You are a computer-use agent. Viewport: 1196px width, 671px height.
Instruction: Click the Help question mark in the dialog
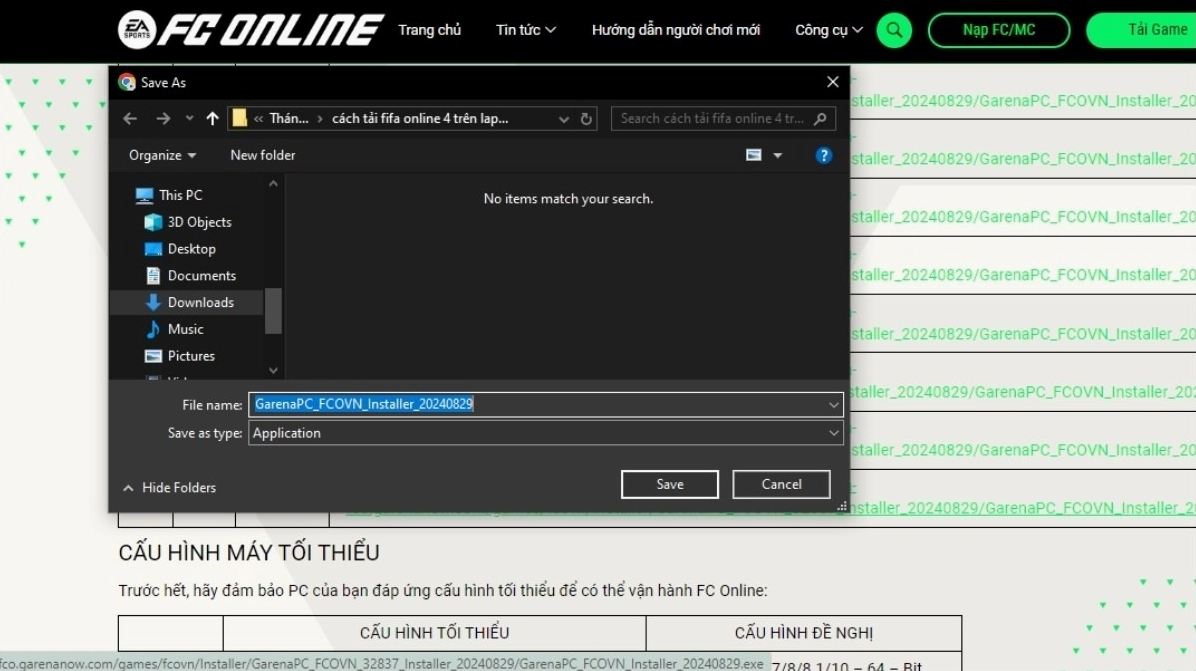pyautogui.click(x=823, y=155)
